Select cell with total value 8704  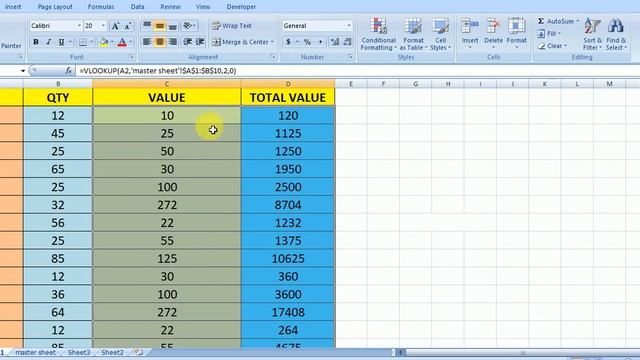[288, 205]
